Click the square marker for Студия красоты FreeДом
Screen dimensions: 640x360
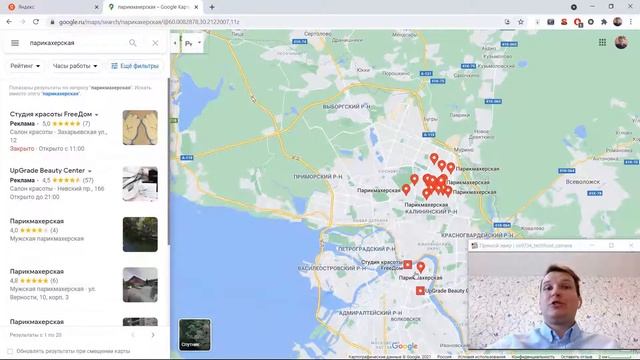point(407,264)
